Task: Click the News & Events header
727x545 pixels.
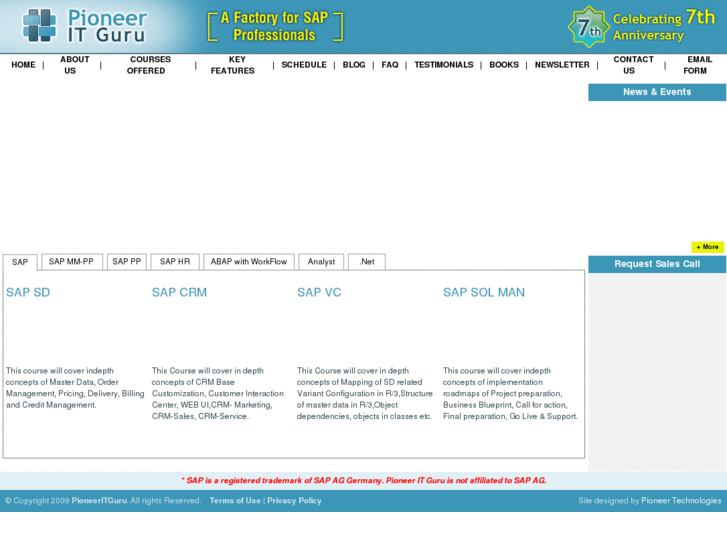Action: pyautogui.click(x=657, y=92)
